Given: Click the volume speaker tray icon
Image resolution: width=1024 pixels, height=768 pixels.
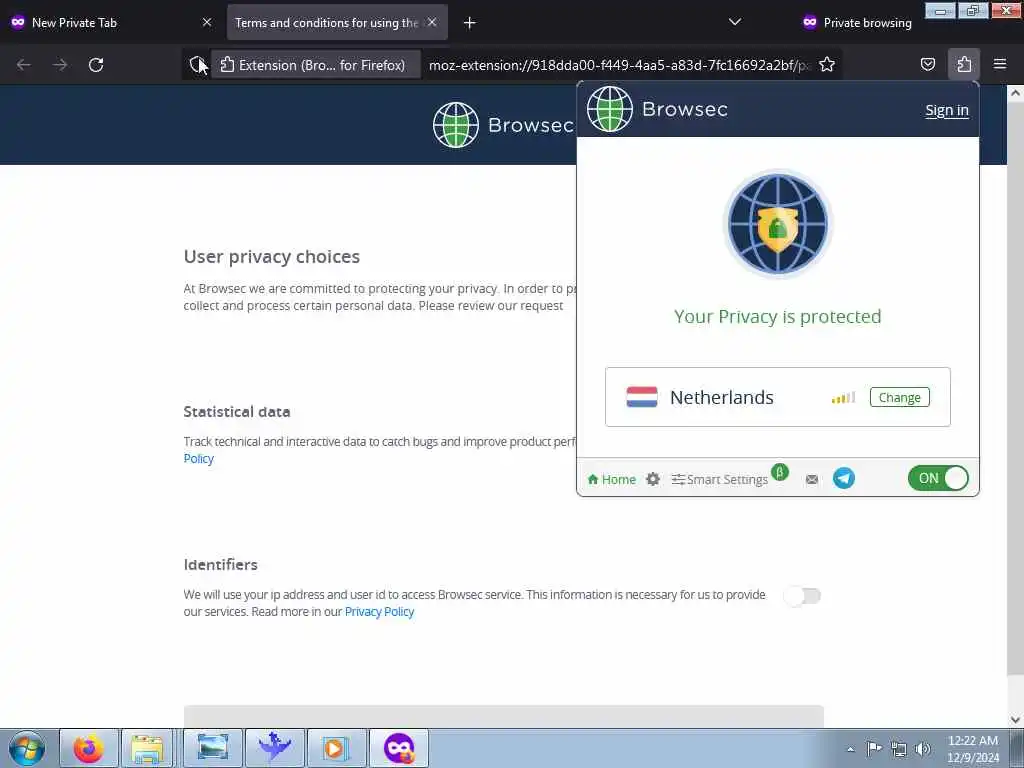Looking at the screenshot, I should point(923,749).
